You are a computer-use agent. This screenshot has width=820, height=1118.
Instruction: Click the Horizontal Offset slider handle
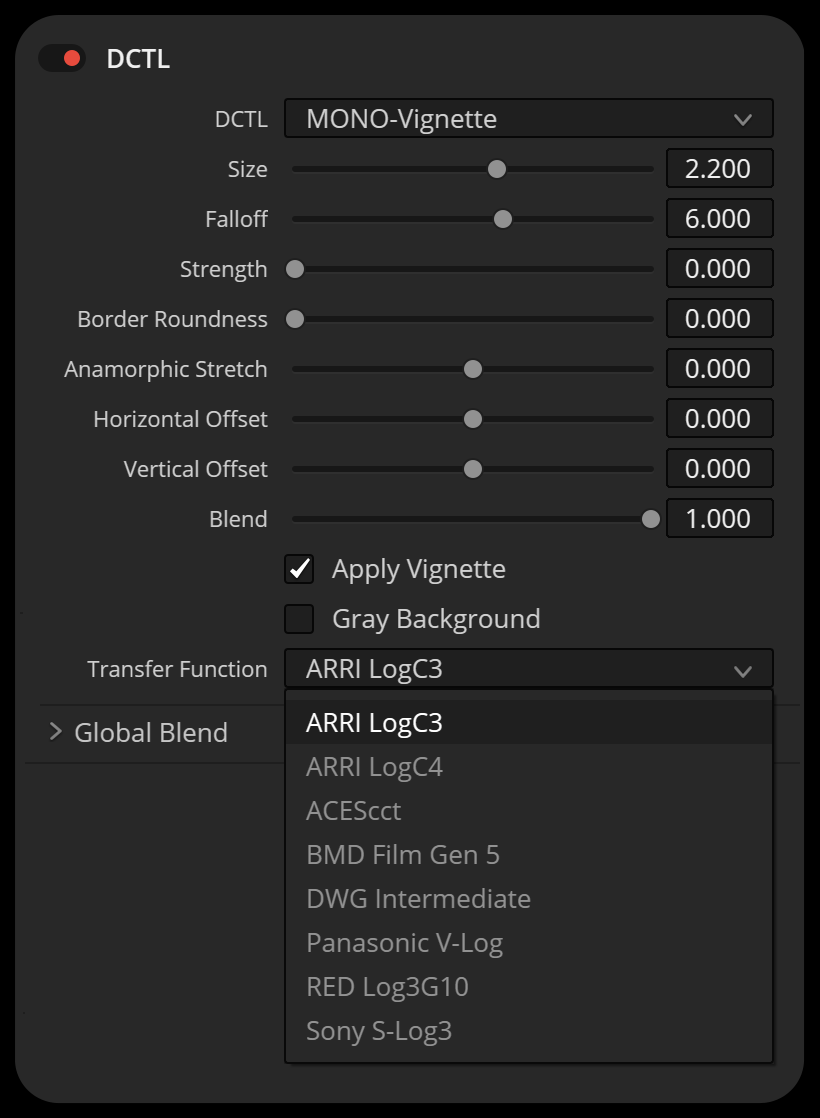[x=473, y=419]
